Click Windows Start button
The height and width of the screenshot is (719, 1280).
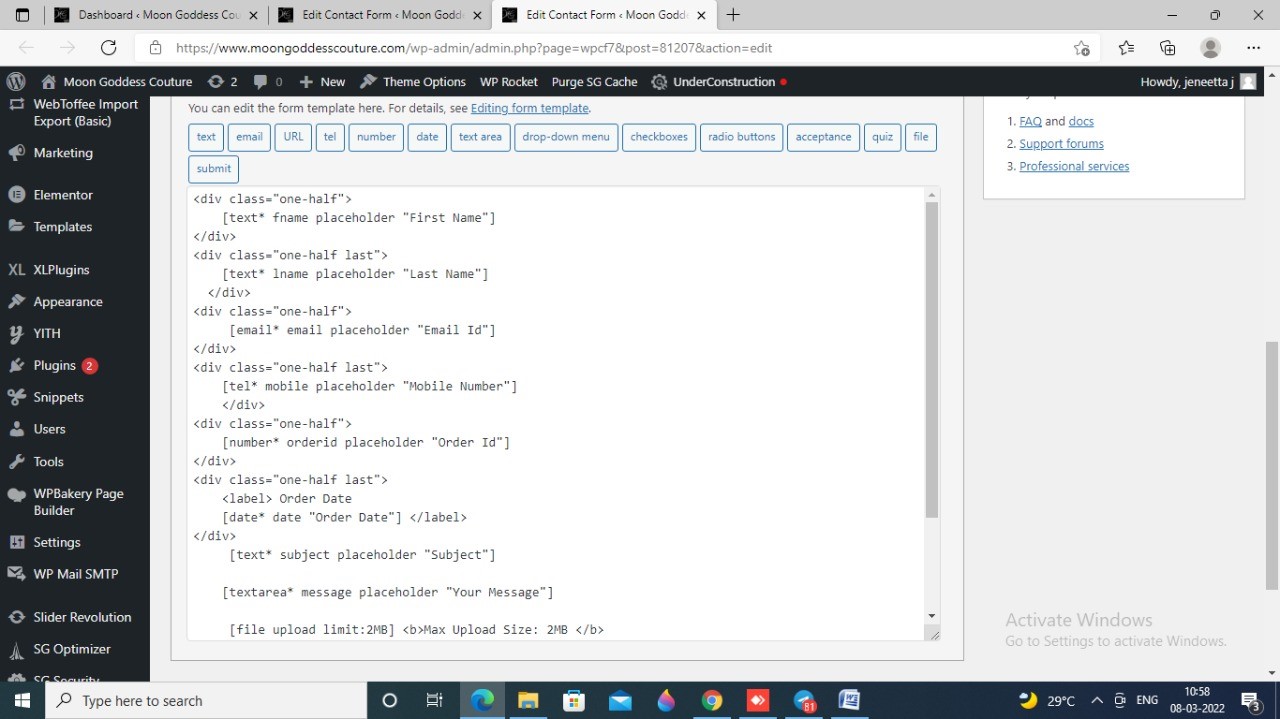tap(23, 700)
